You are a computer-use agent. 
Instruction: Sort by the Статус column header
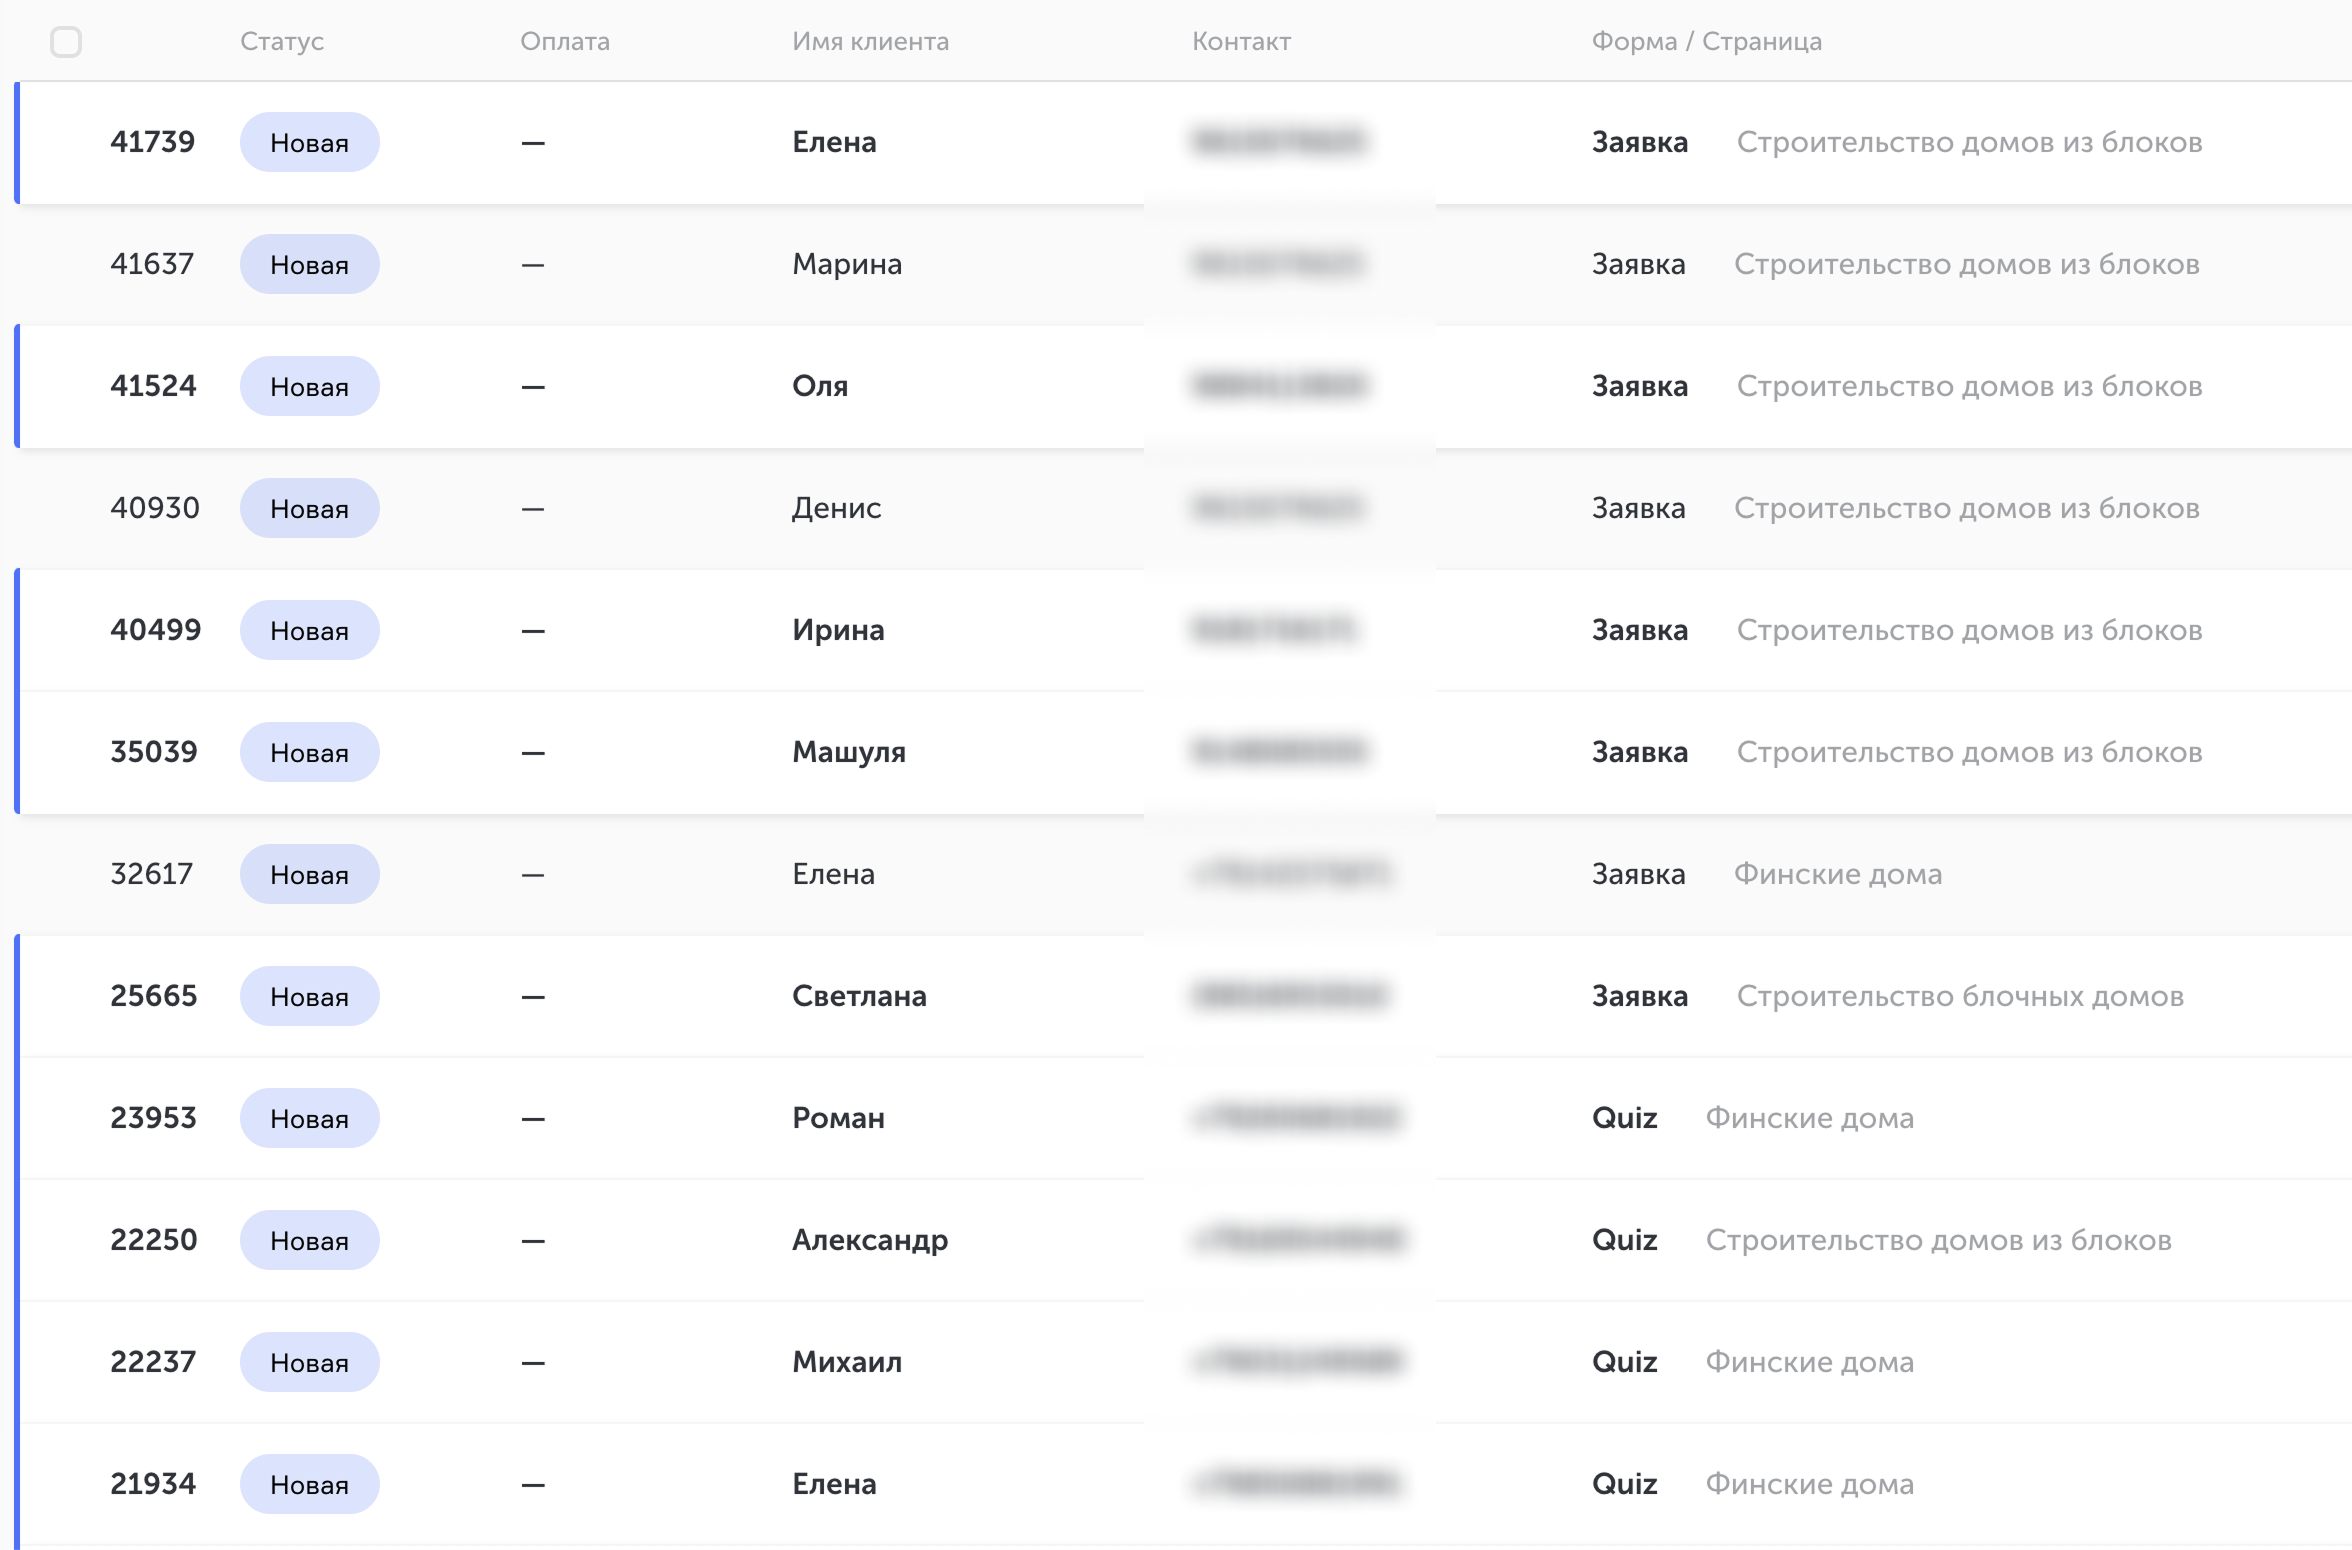click(x=282, y=41)
